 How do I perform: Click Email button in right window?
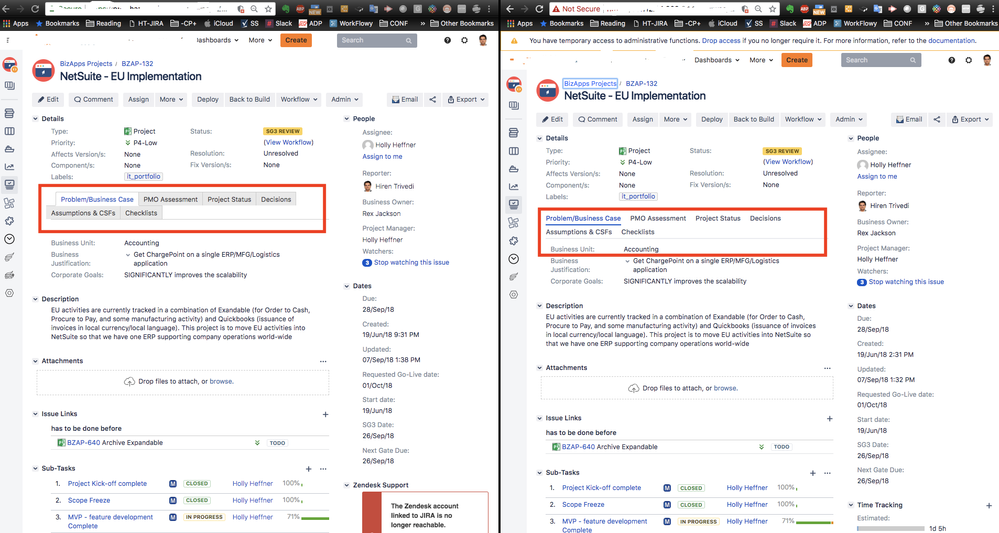pos(909,119)
